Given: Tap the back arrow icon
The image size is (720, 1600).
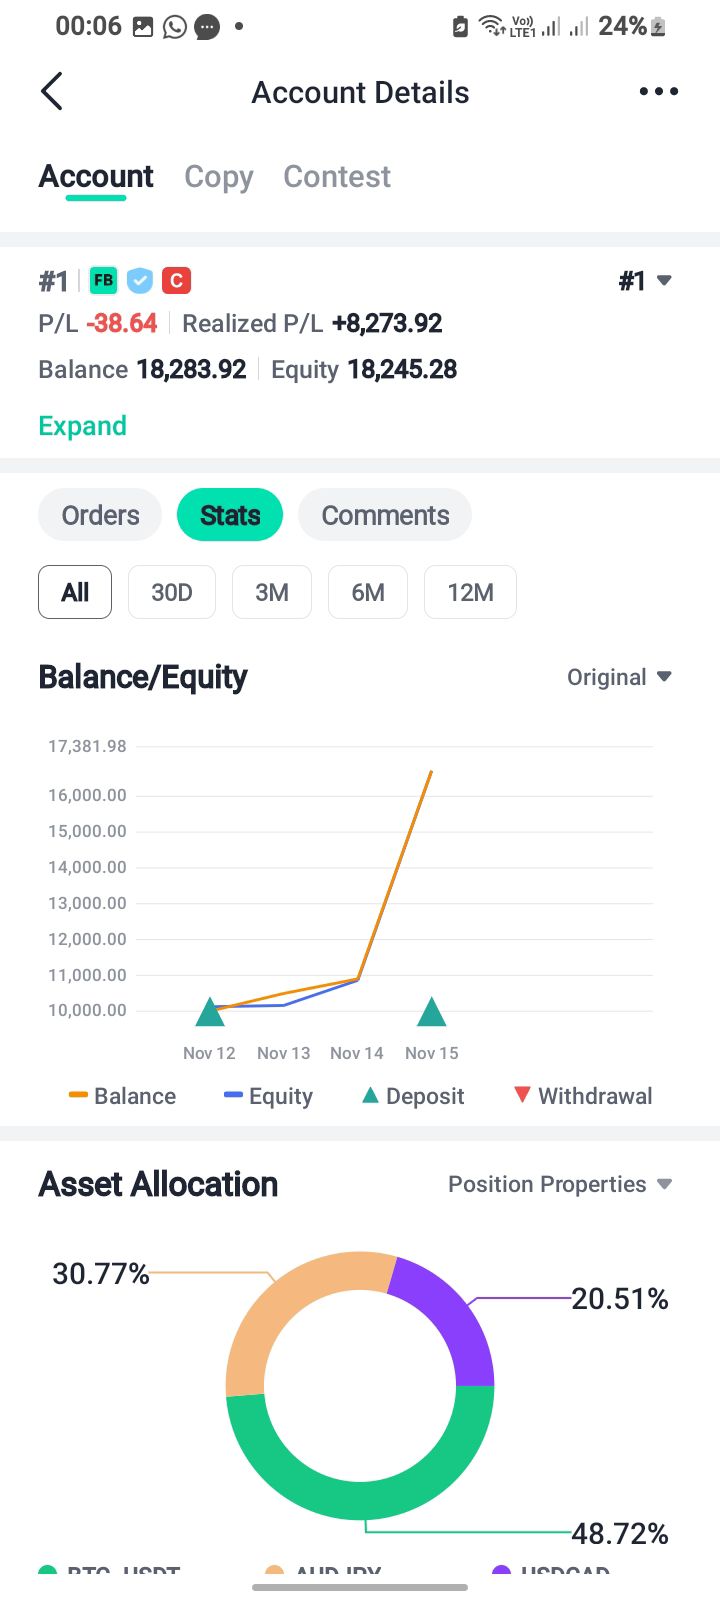Looking at the screenshot, I should click(x=52, y=92).
